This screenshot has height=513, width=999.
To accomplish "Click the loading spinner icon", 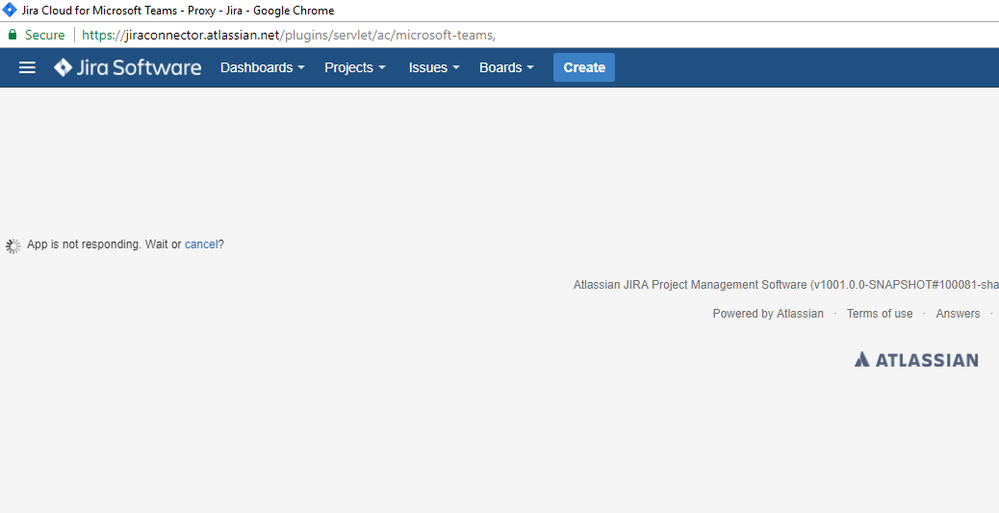I will pos(13,245).
